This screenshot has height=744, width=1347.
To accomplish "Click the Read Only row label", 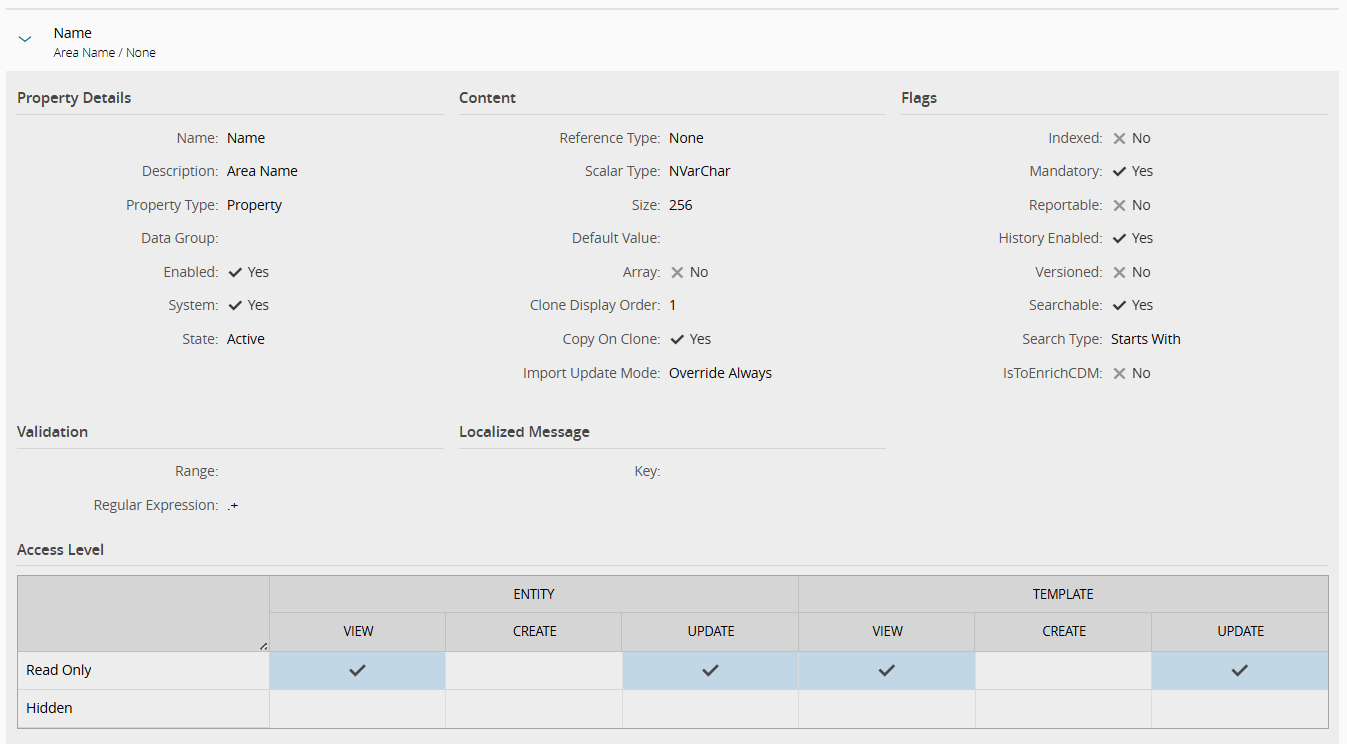I will (59, 670).
